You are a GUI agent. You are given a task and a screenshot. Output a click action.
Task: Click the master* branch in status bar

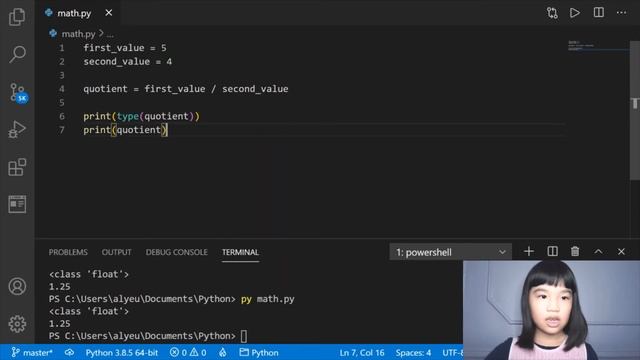(32, 352)
